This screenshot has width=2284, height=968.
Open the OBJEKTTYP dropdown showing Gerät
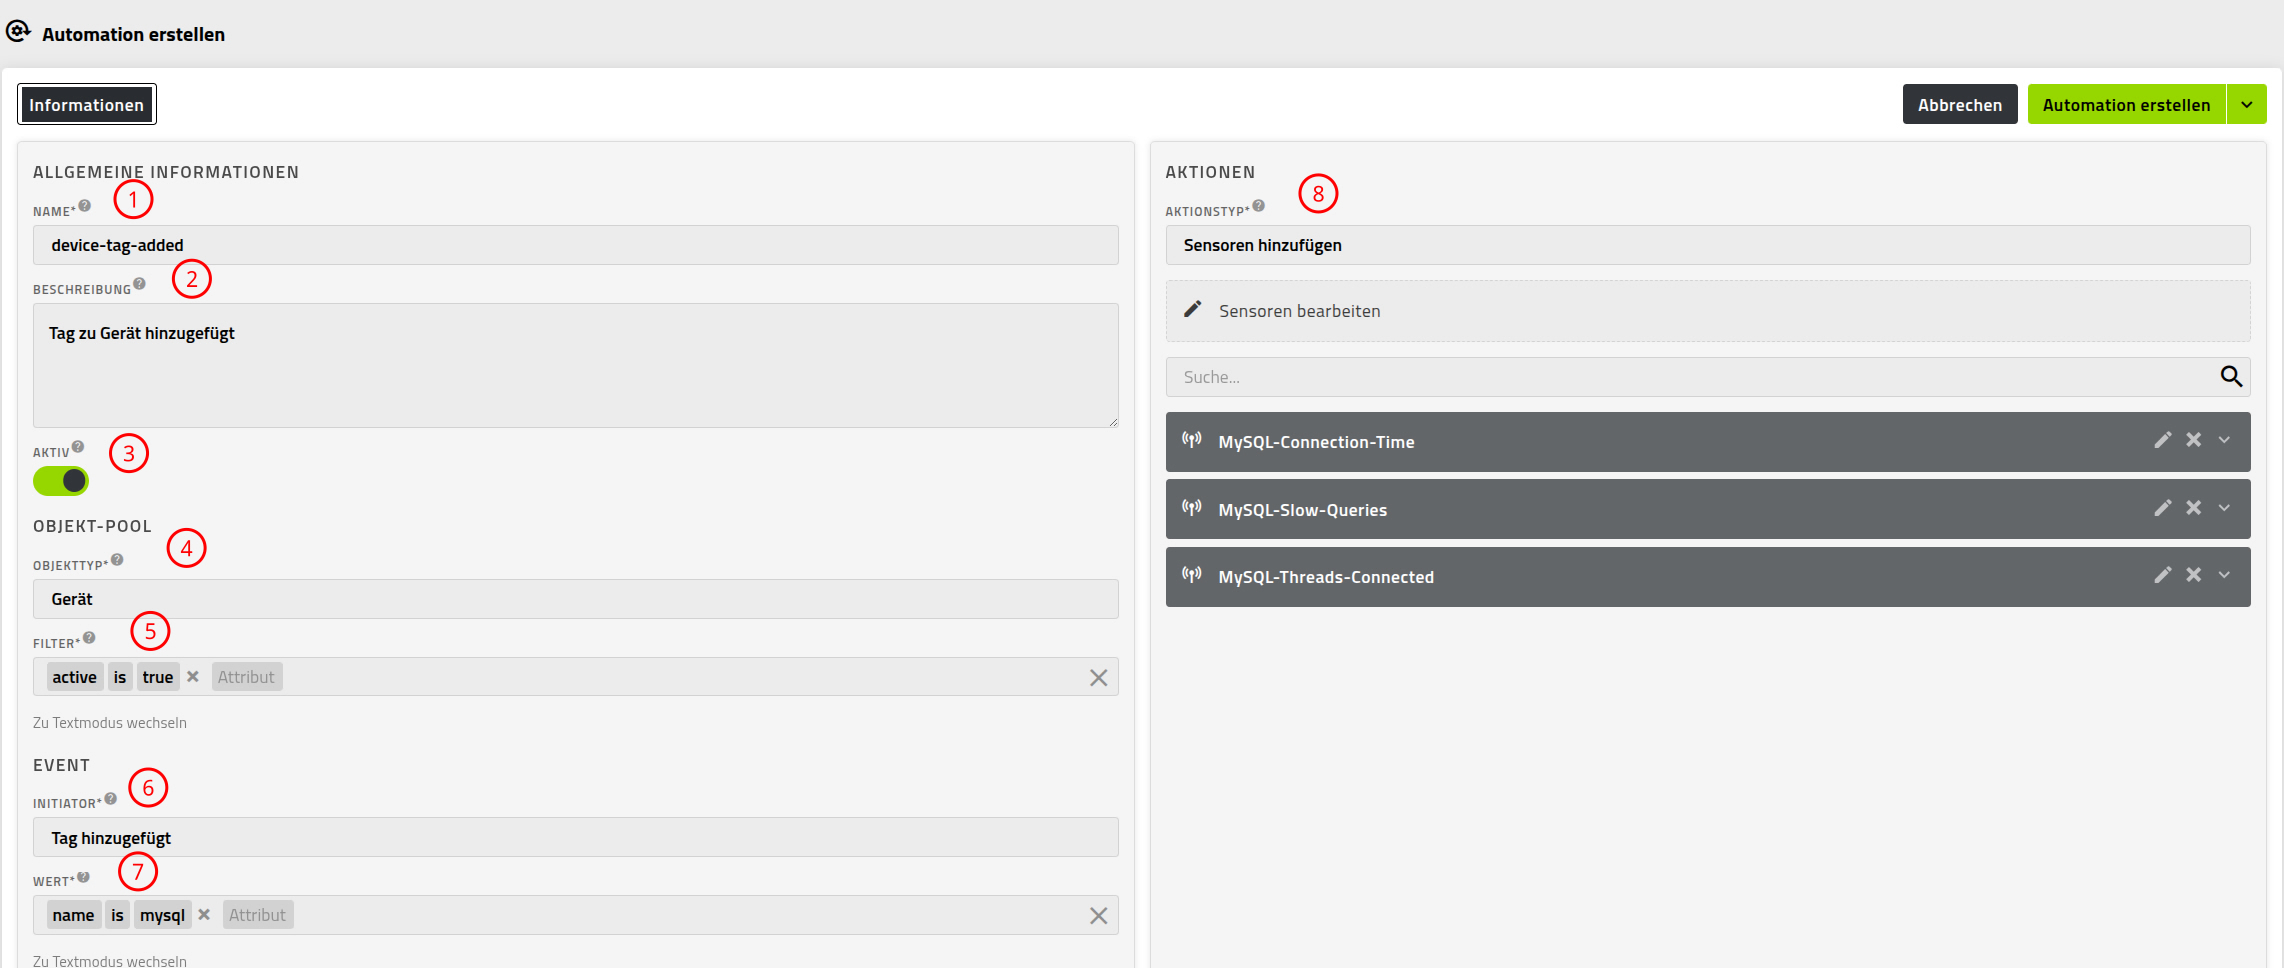point(575,599)
